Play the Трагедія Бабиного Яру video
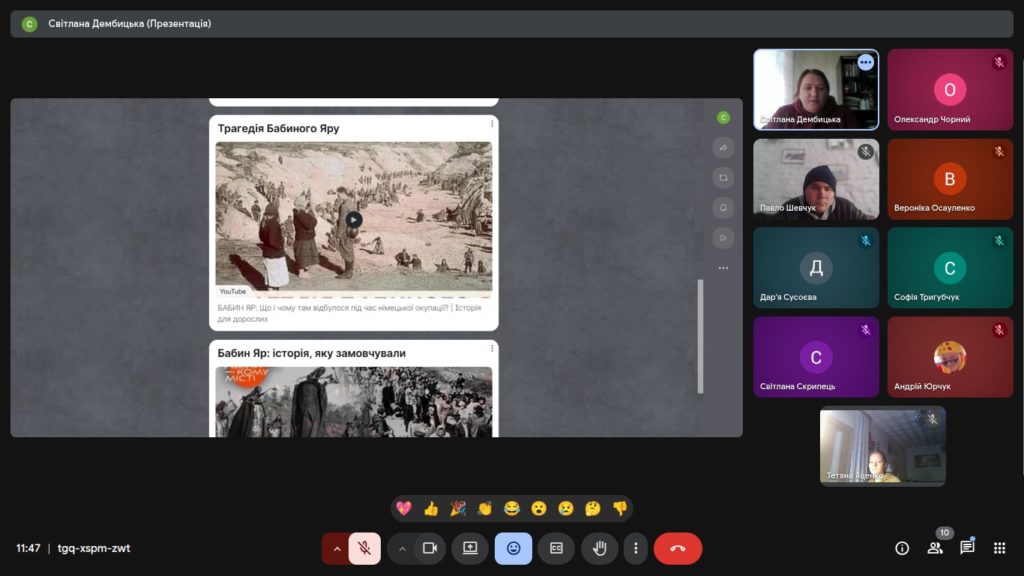 point(354,220)
